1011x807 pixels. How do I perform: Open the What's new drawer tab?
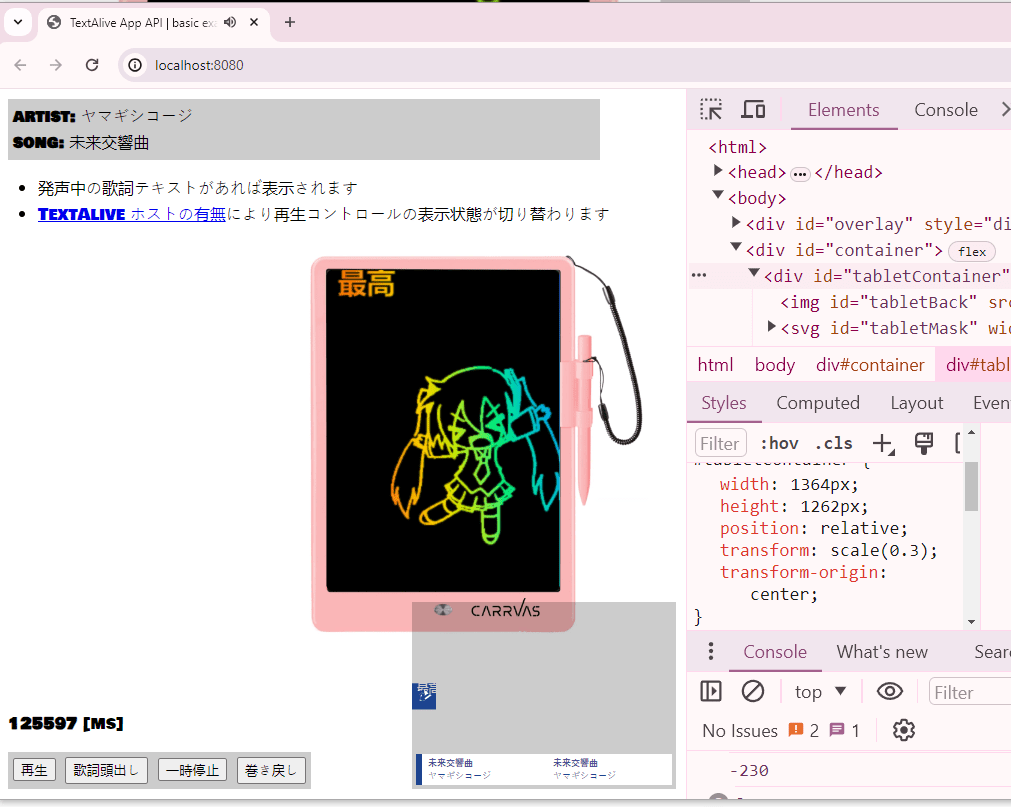click(881, 652)
